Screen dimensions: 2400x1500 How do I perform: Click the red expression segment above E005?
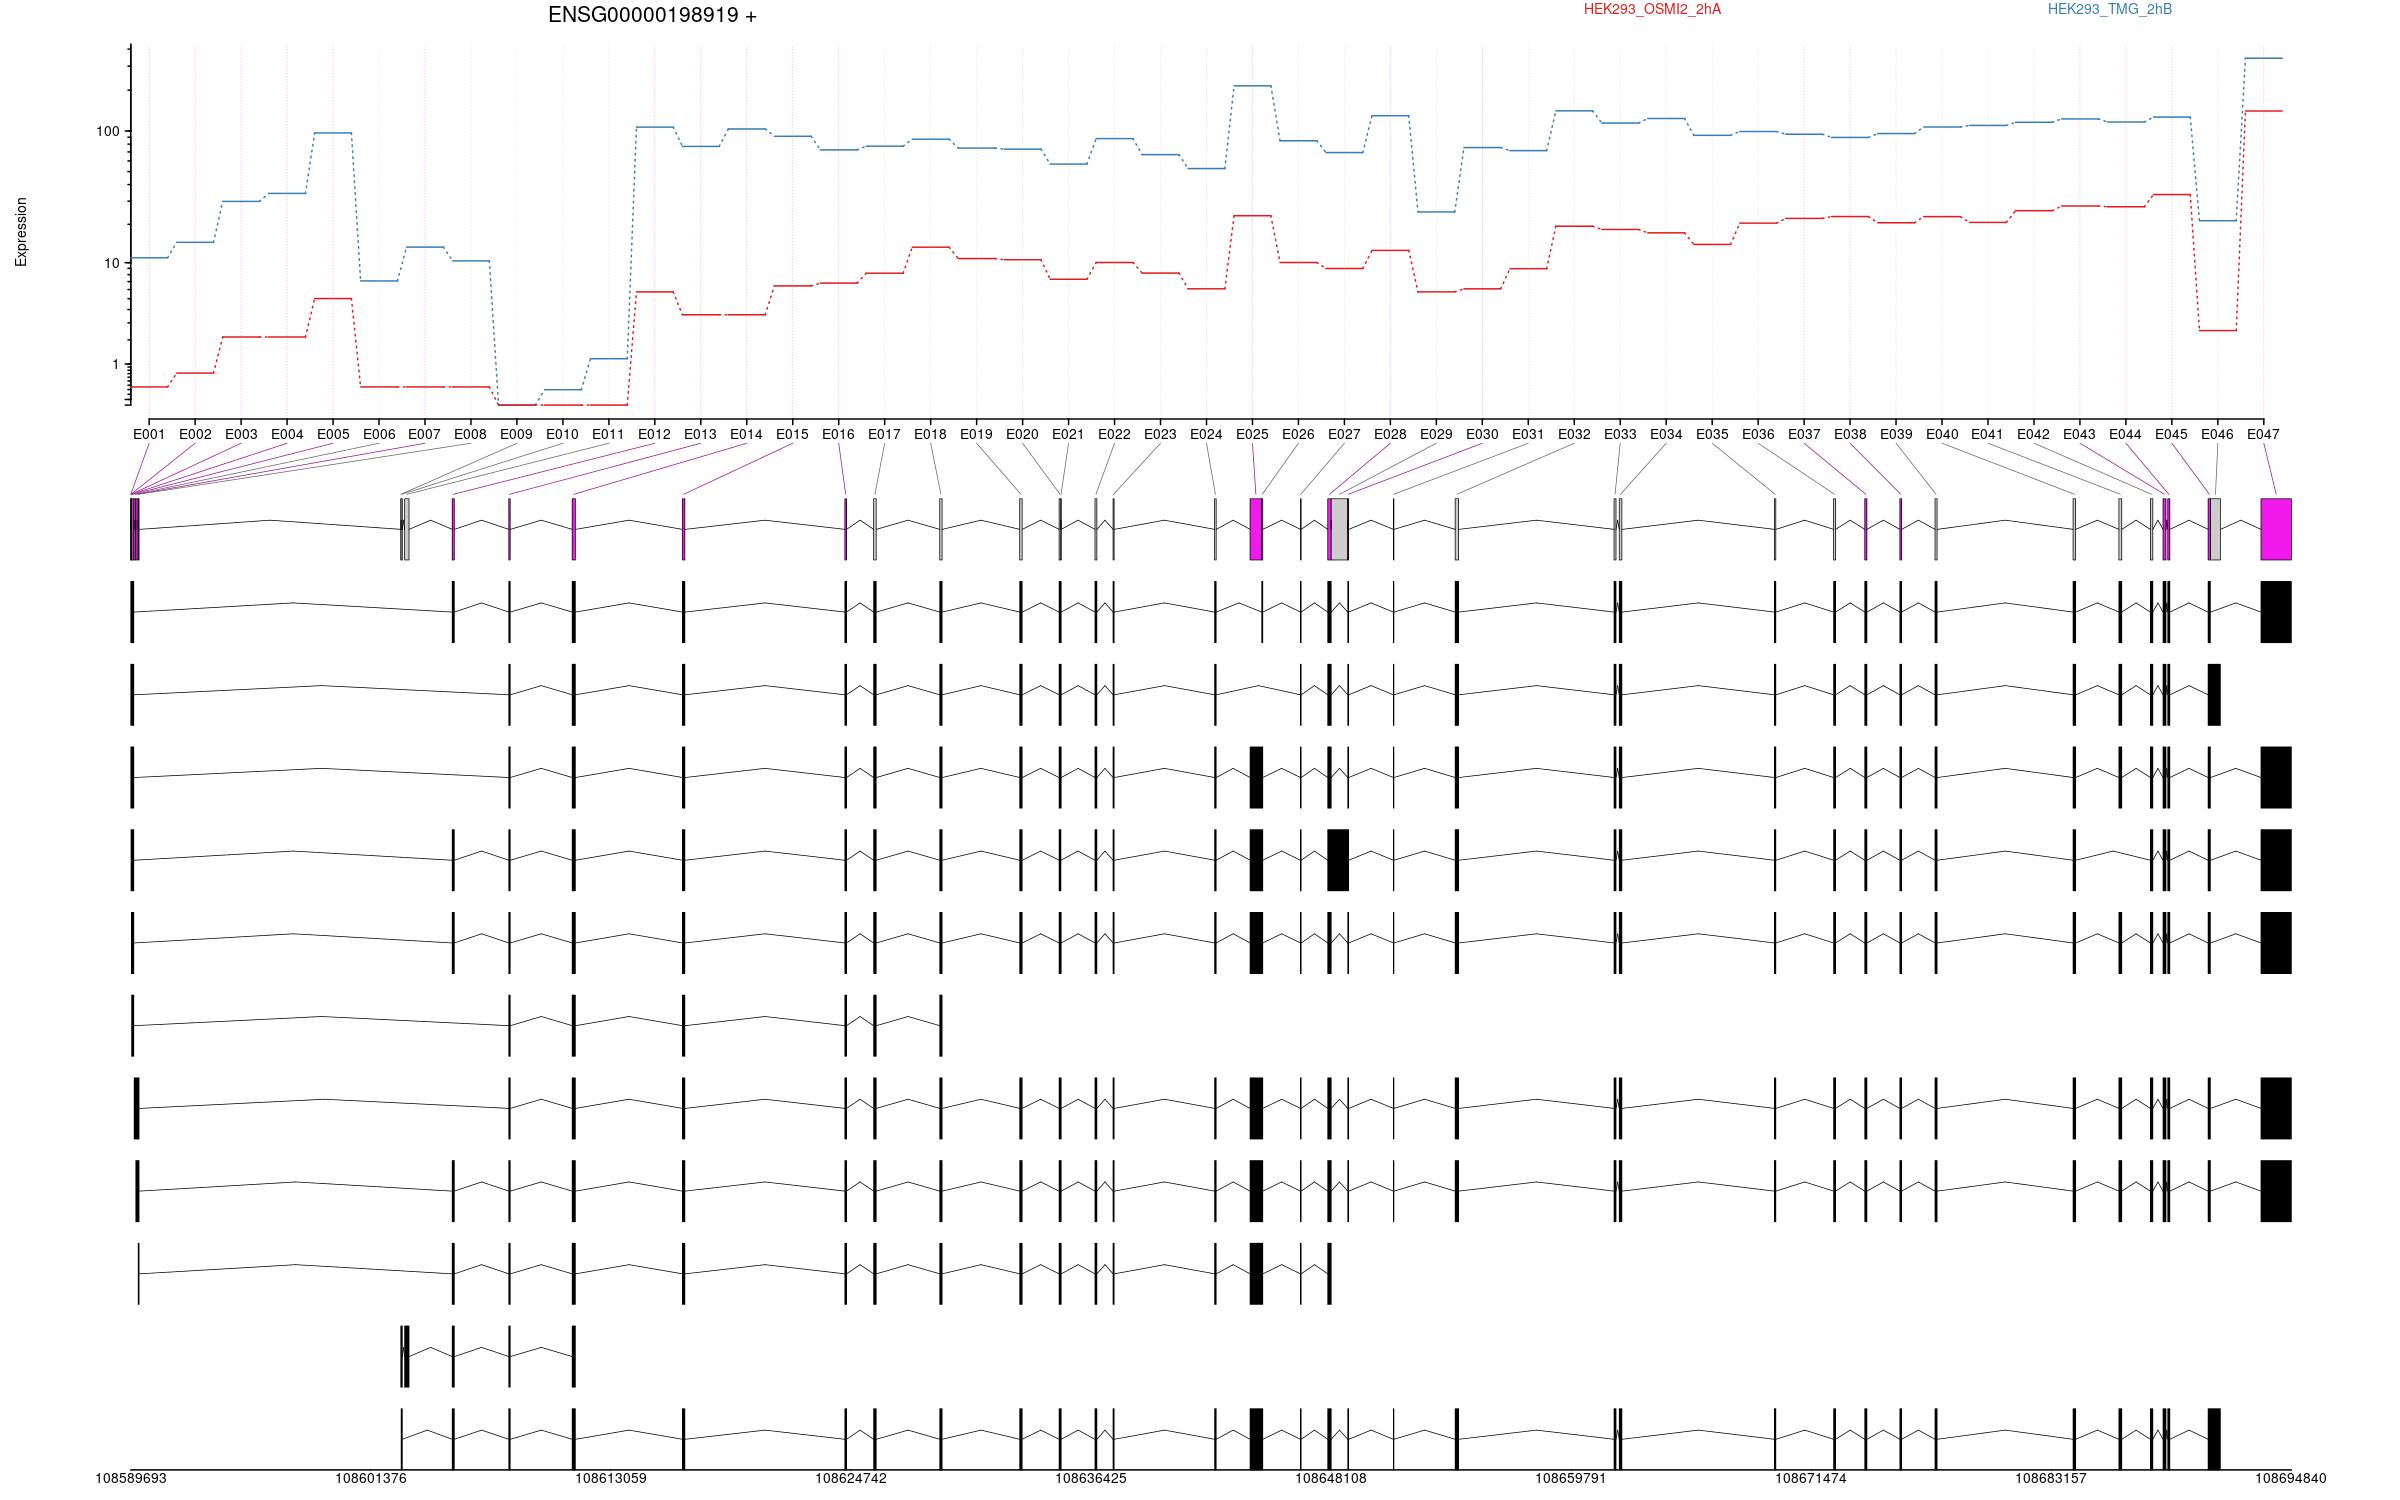(x=333, y=298)
